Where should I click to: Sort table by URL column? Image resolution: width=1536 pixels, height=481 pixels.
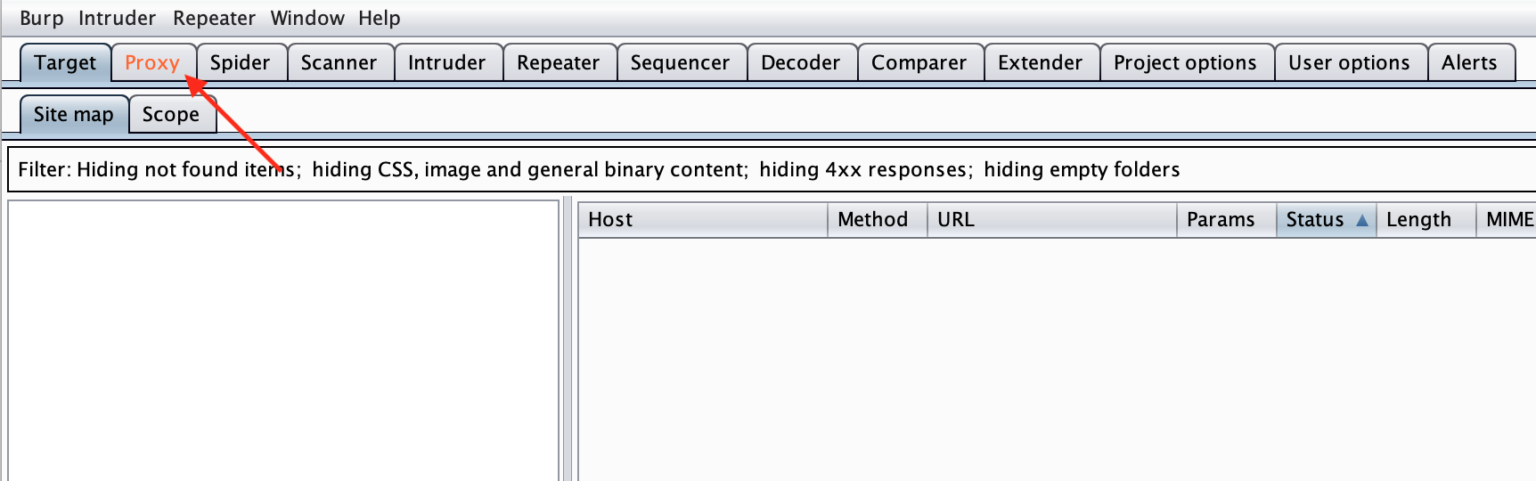(1052, 219)
